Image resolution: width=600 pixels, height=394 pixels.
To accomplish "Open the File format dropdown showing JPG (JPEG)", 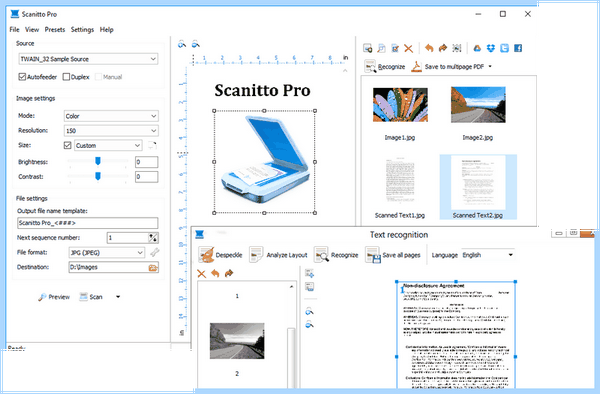I will (107, 252).
